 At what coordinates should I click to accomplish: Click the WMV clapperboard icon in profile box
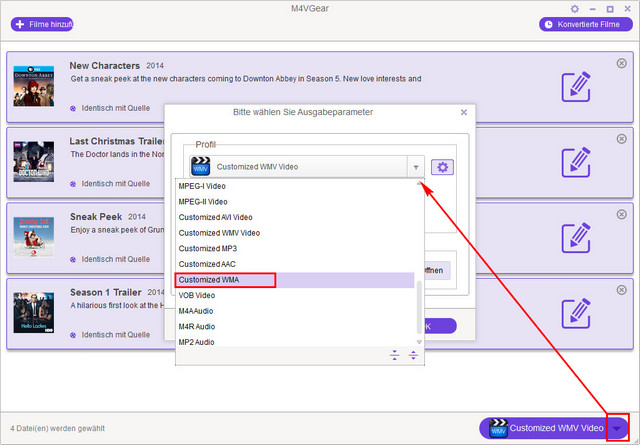(x=201, y=167)
